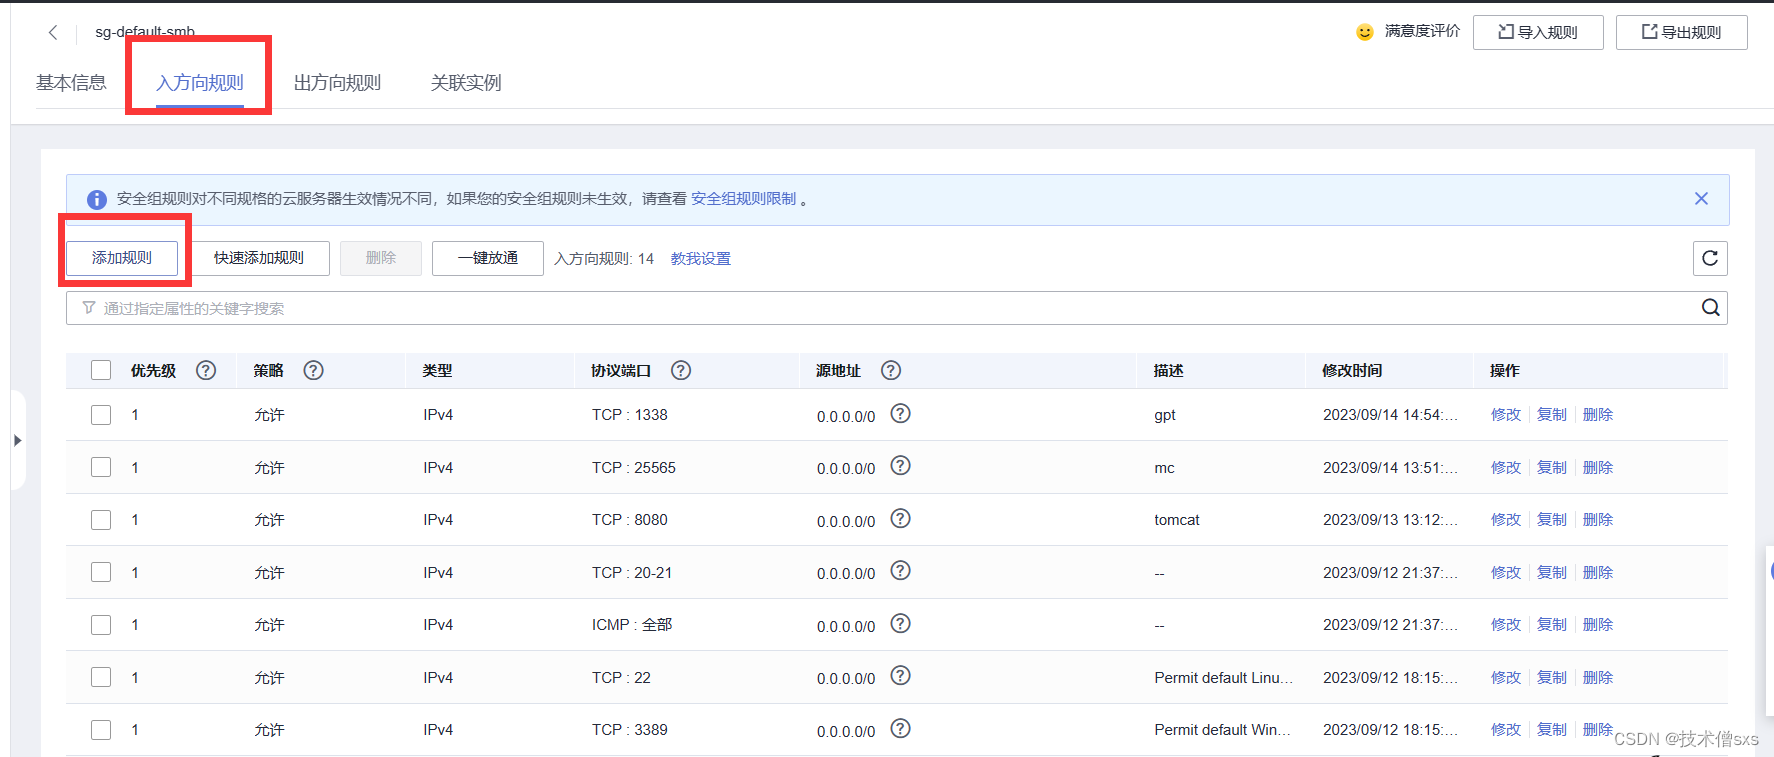Check the box for the TCP 1338 rule

coord(101,415)
